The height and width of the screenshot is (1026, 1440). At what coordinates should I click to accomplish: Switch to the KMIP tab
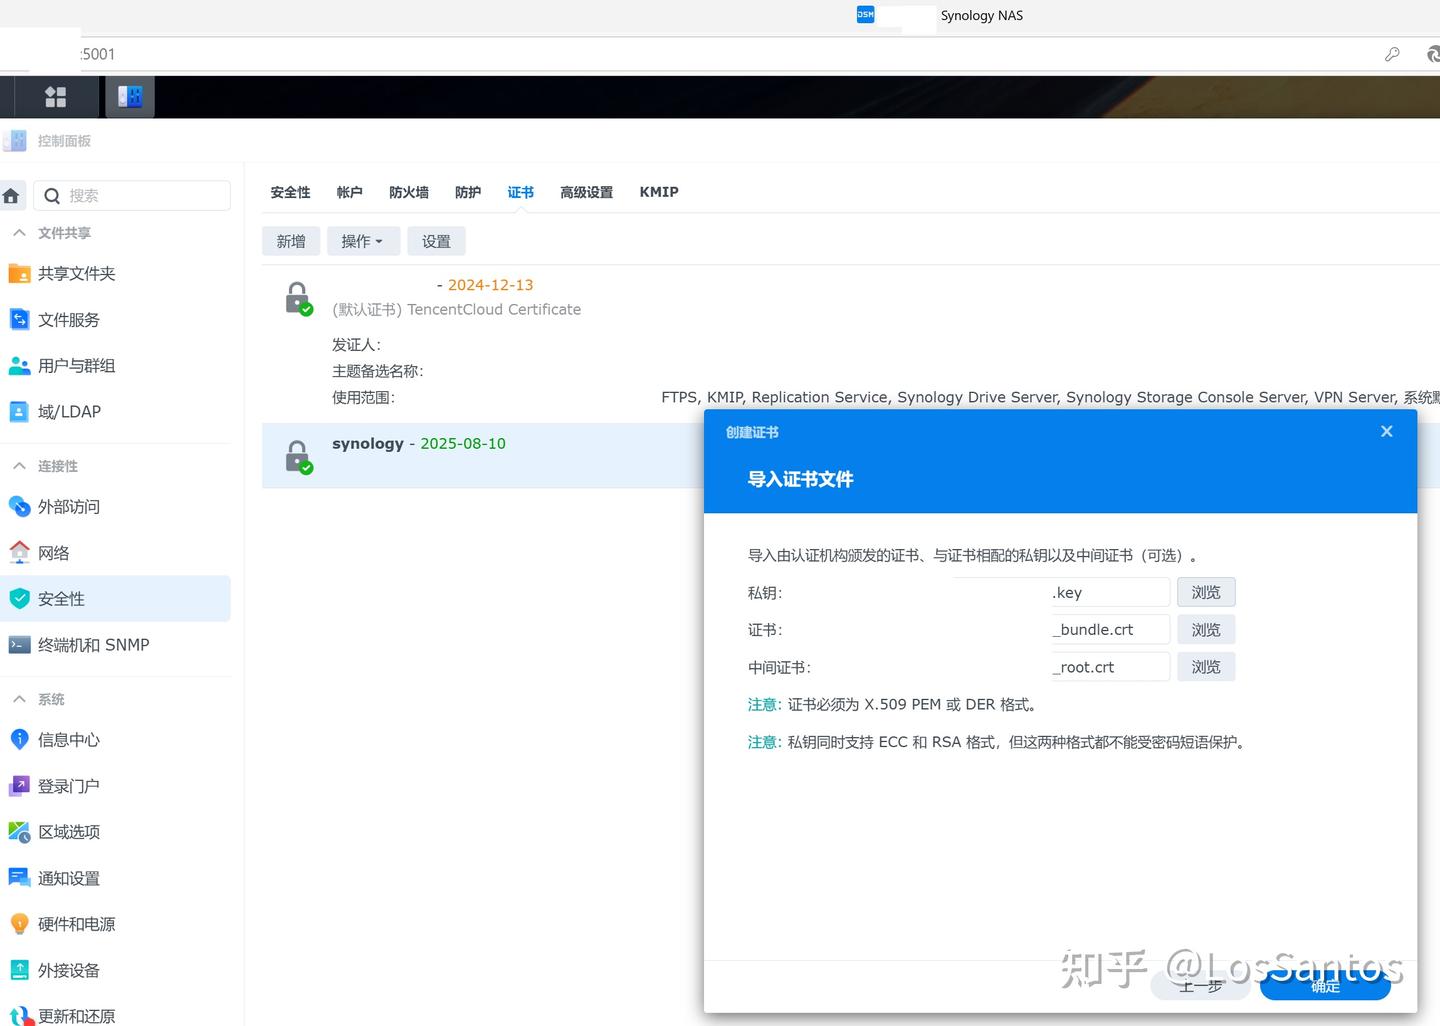pos(658,192)
